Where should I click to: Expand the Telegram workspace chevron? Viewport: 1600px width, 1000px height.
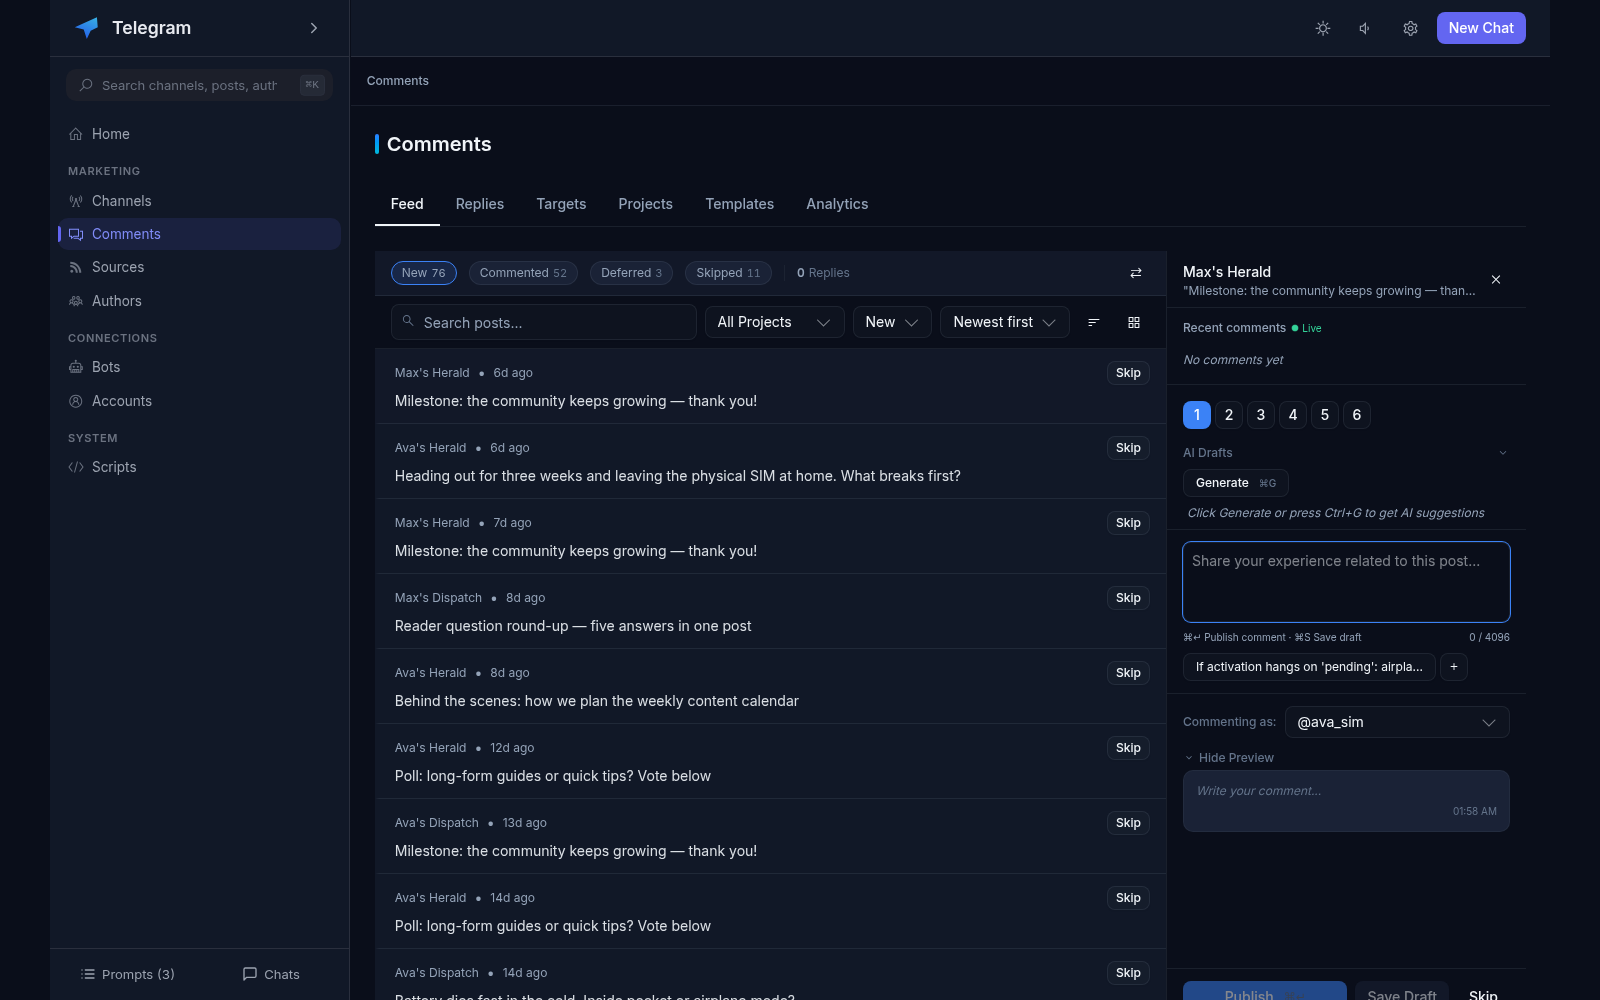314,28
